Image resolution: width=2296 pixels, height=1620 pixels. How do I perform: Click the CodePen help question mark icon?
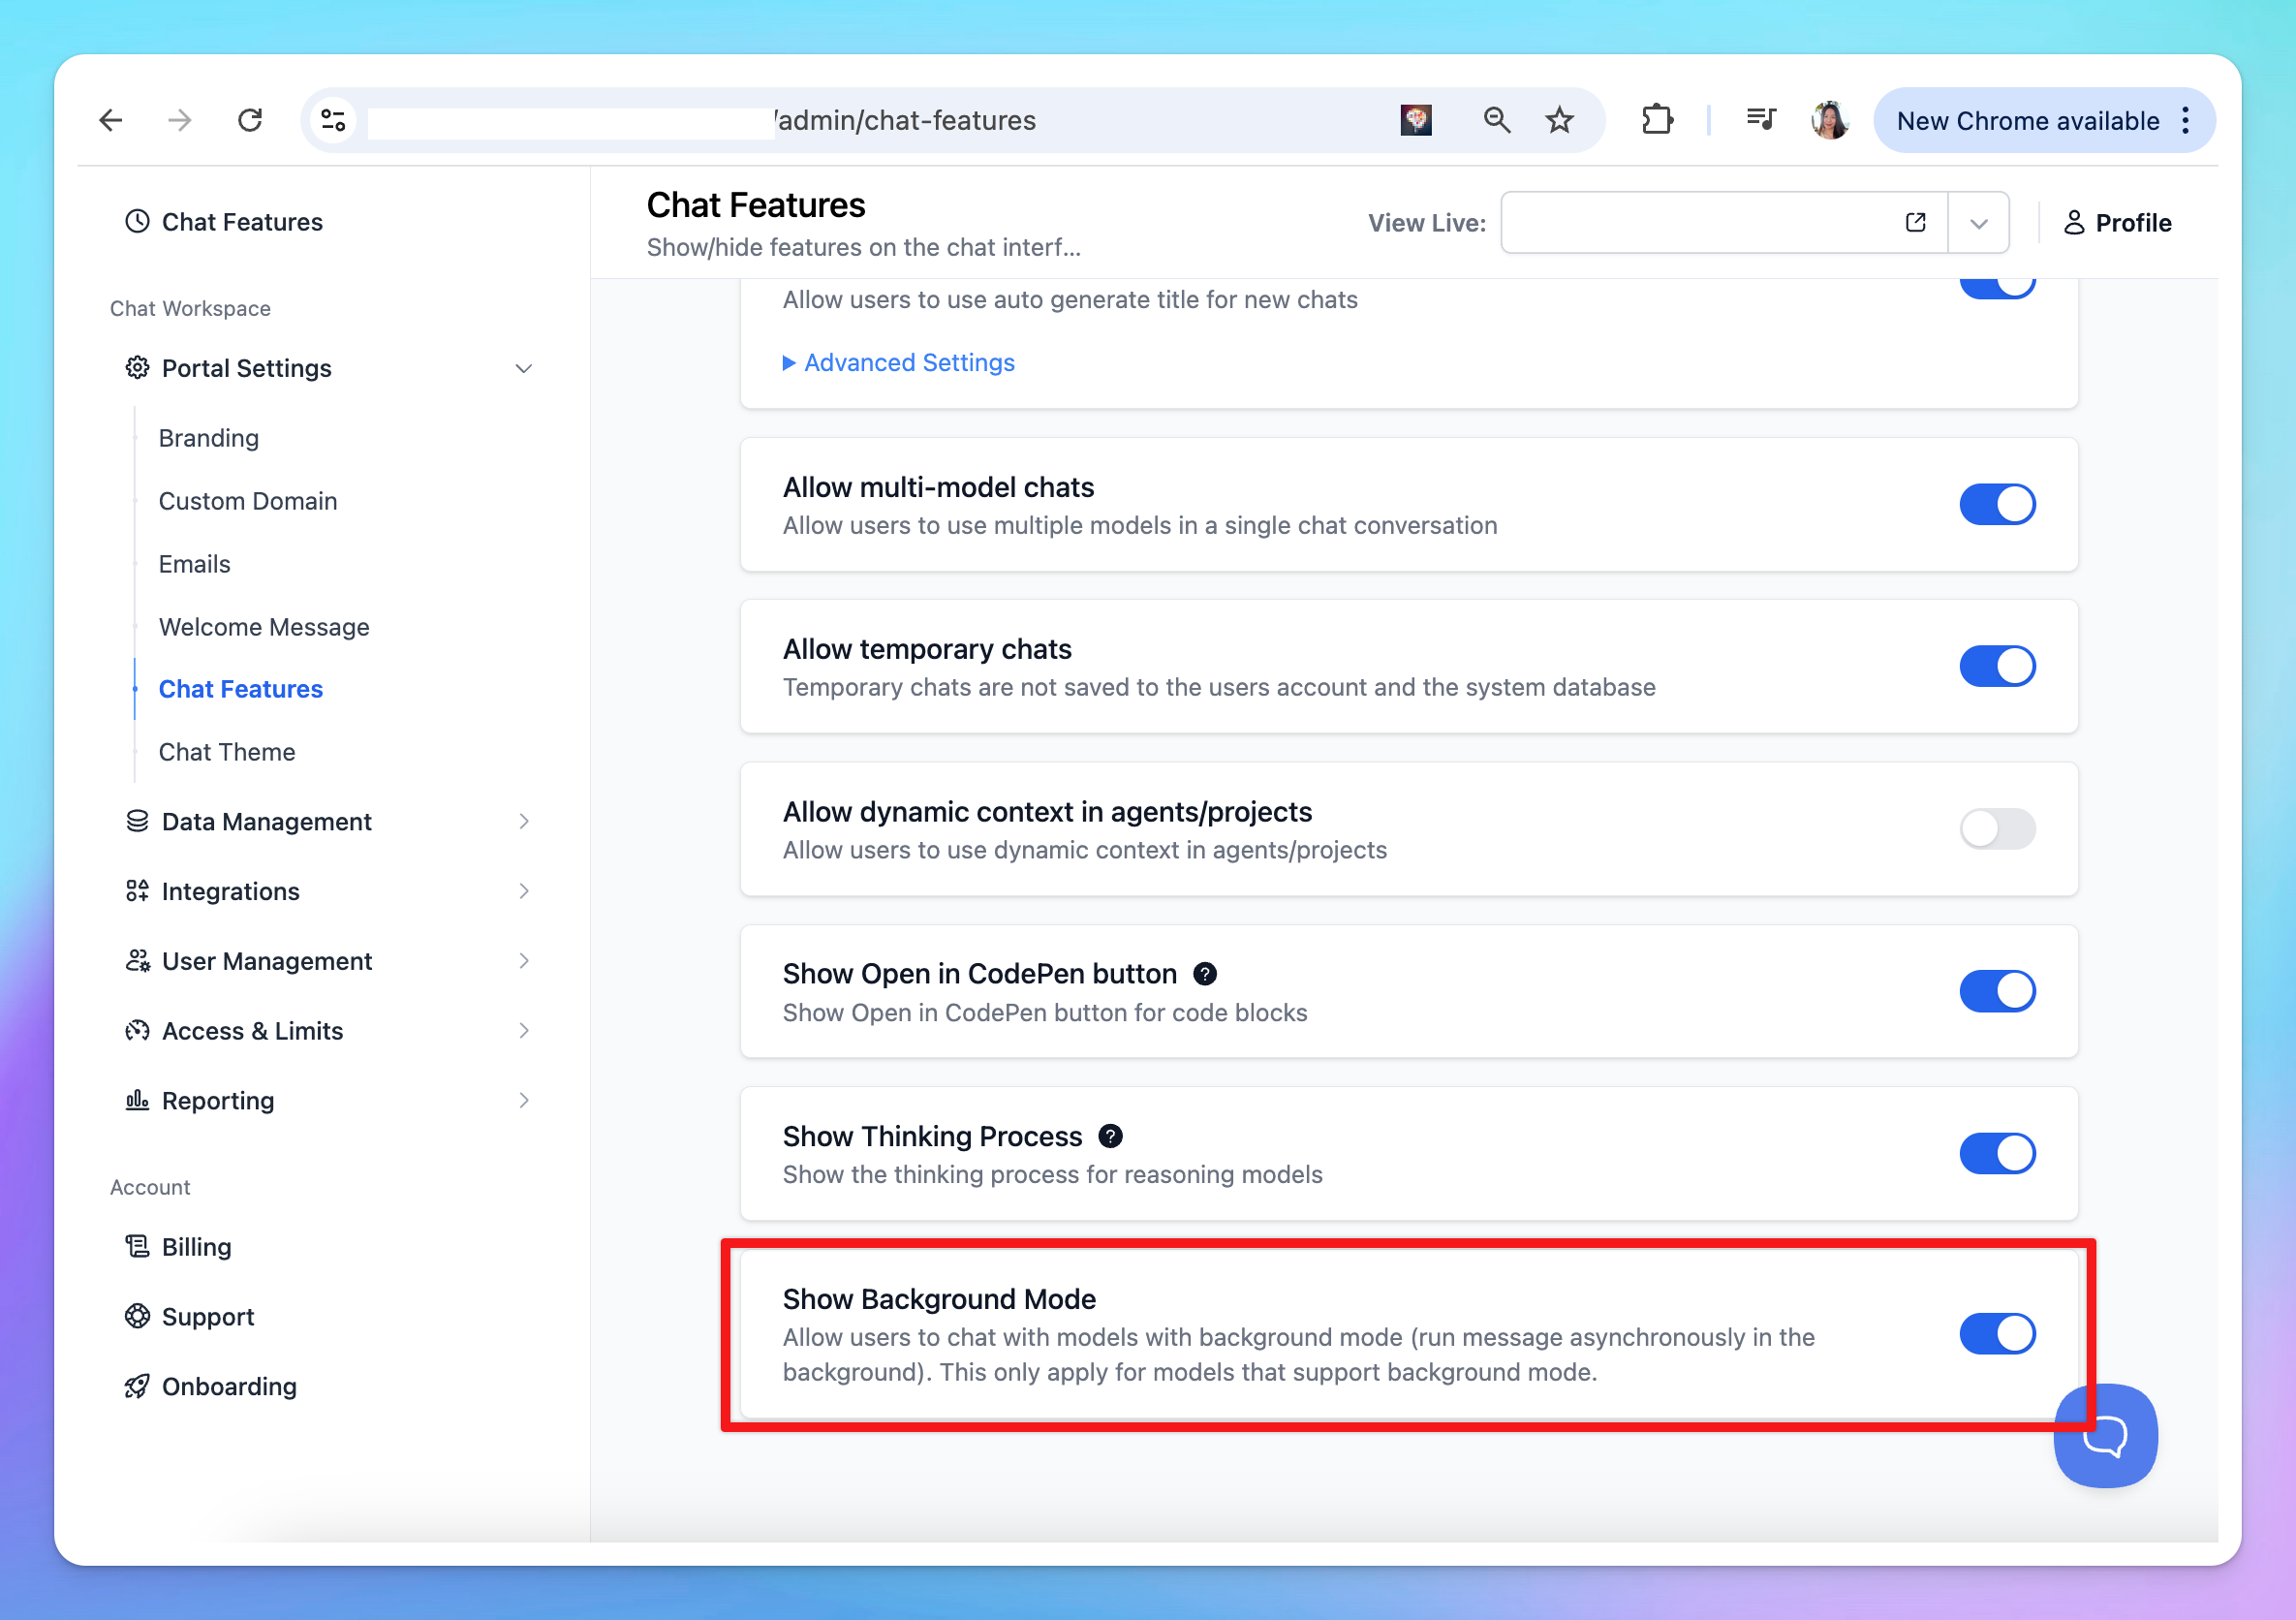click(1205, 974)
